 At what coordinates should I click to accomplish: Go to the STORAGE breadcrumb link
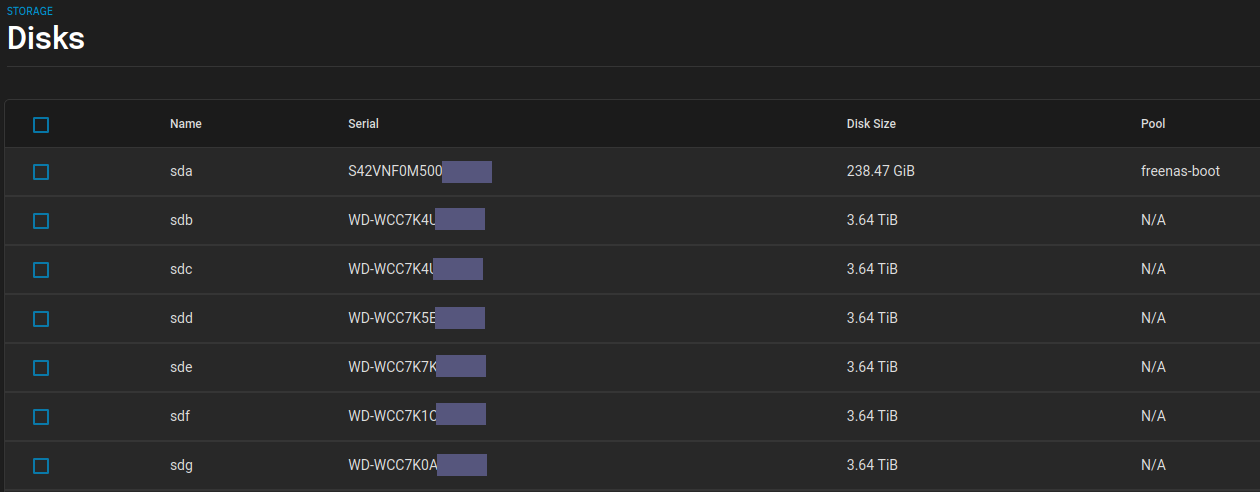point(31,11)
